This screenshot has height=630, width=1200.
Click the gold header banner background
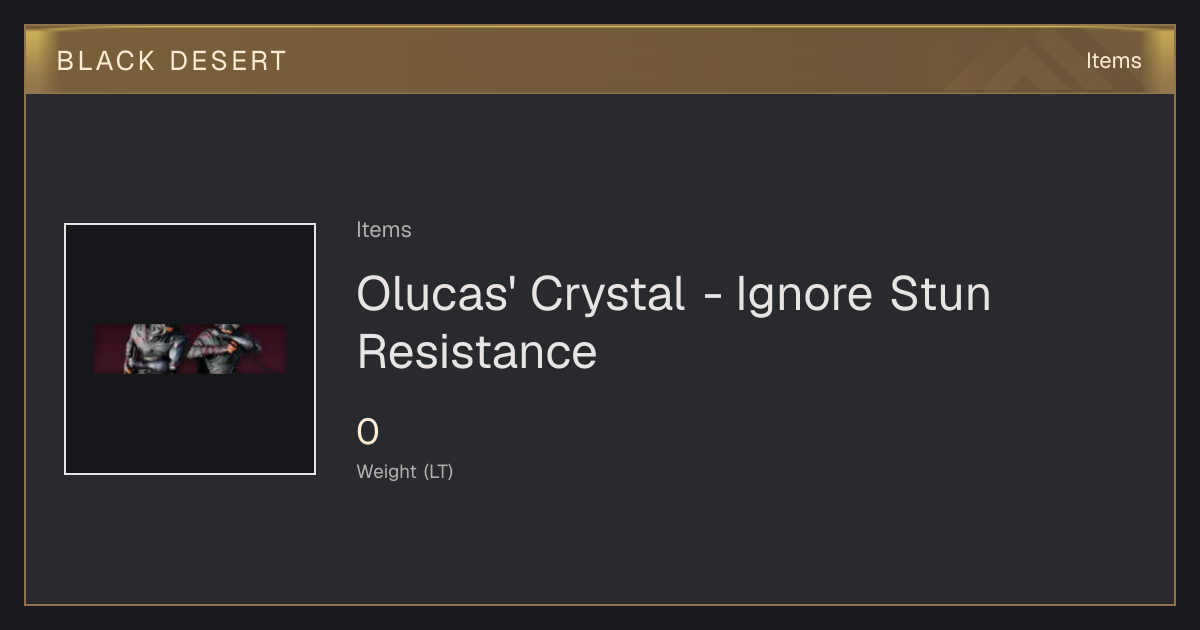600,61
